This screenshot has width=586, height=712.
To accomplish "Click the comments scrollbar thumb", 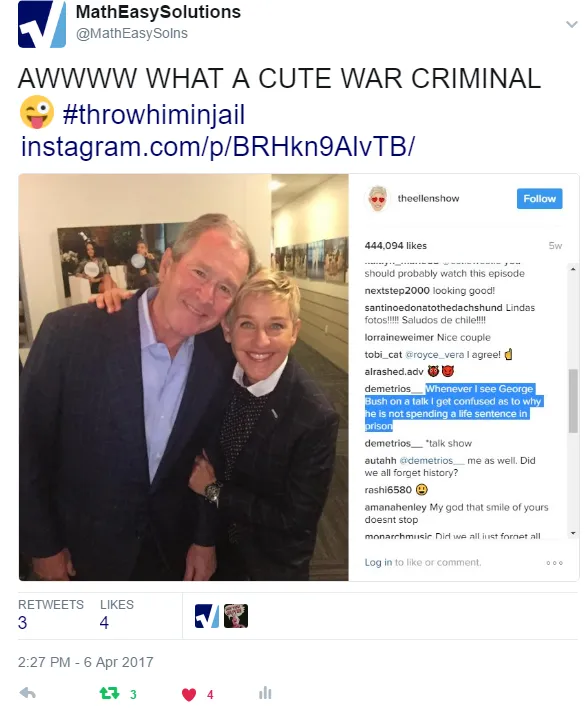I will (x=573, y=400).
